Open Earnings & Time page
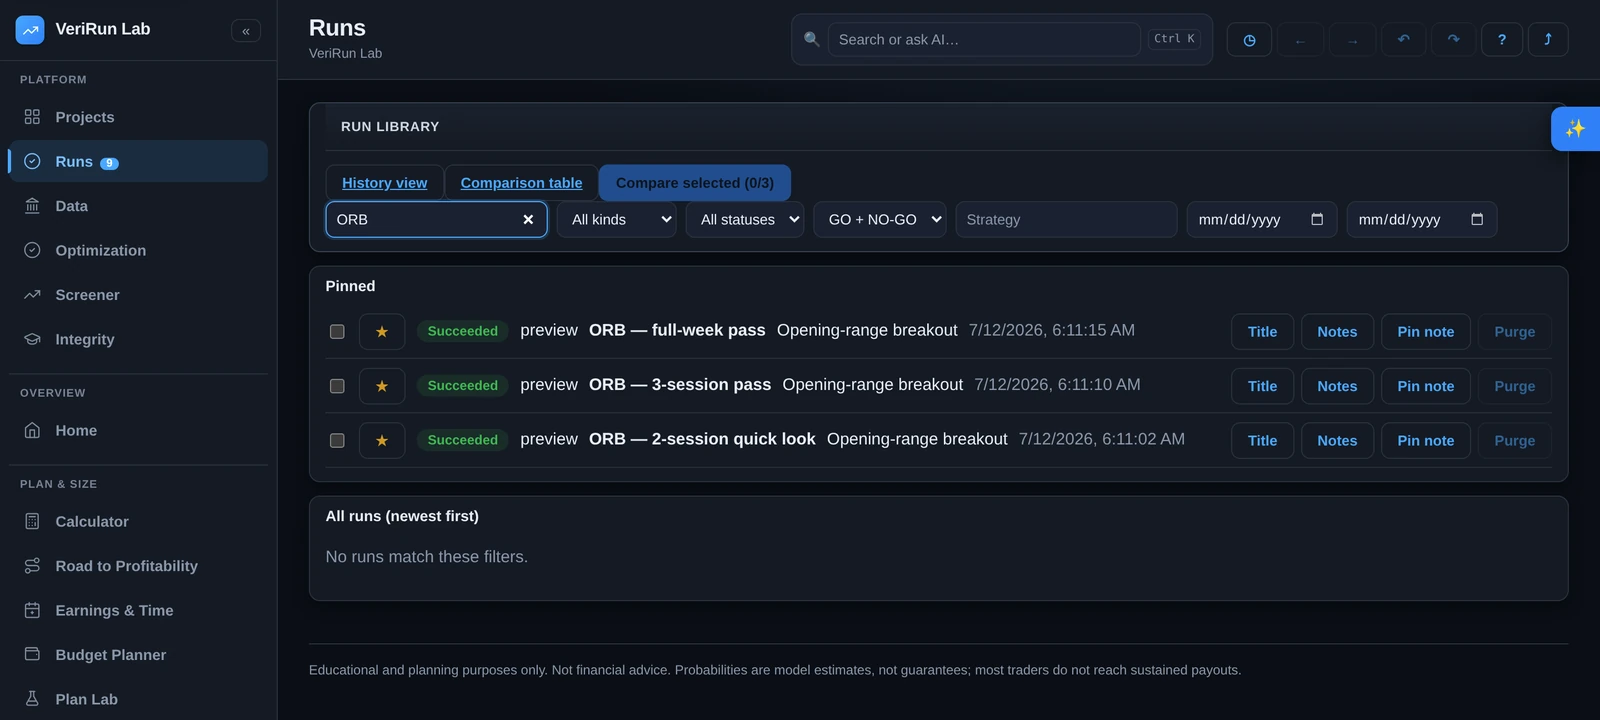 point(138,610)
